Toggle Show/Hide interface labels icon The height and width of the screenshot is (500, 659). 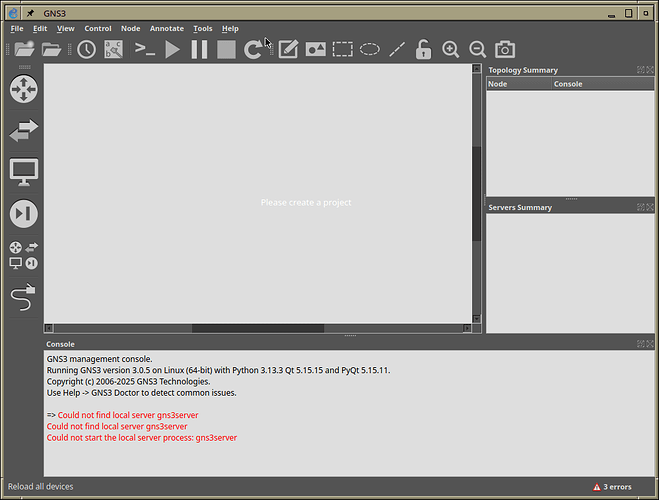pyautogui.click(x=113, y=49)
